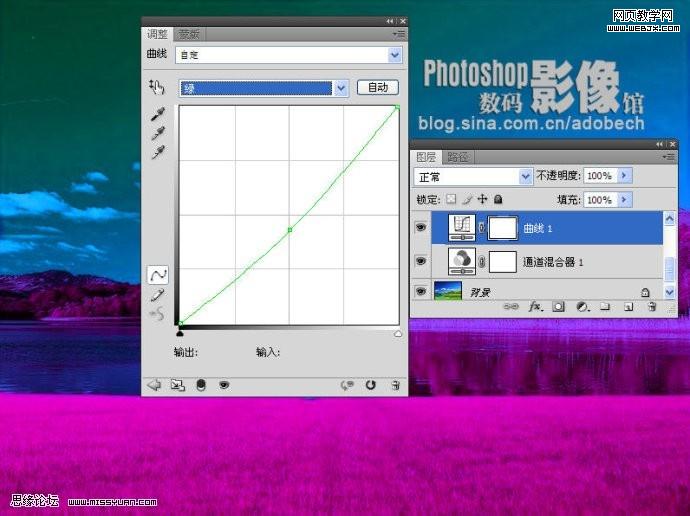Open the curves preset dropdown showing 自定
The width and height of the screenshot is (690, 516).
tap(289, 55)
